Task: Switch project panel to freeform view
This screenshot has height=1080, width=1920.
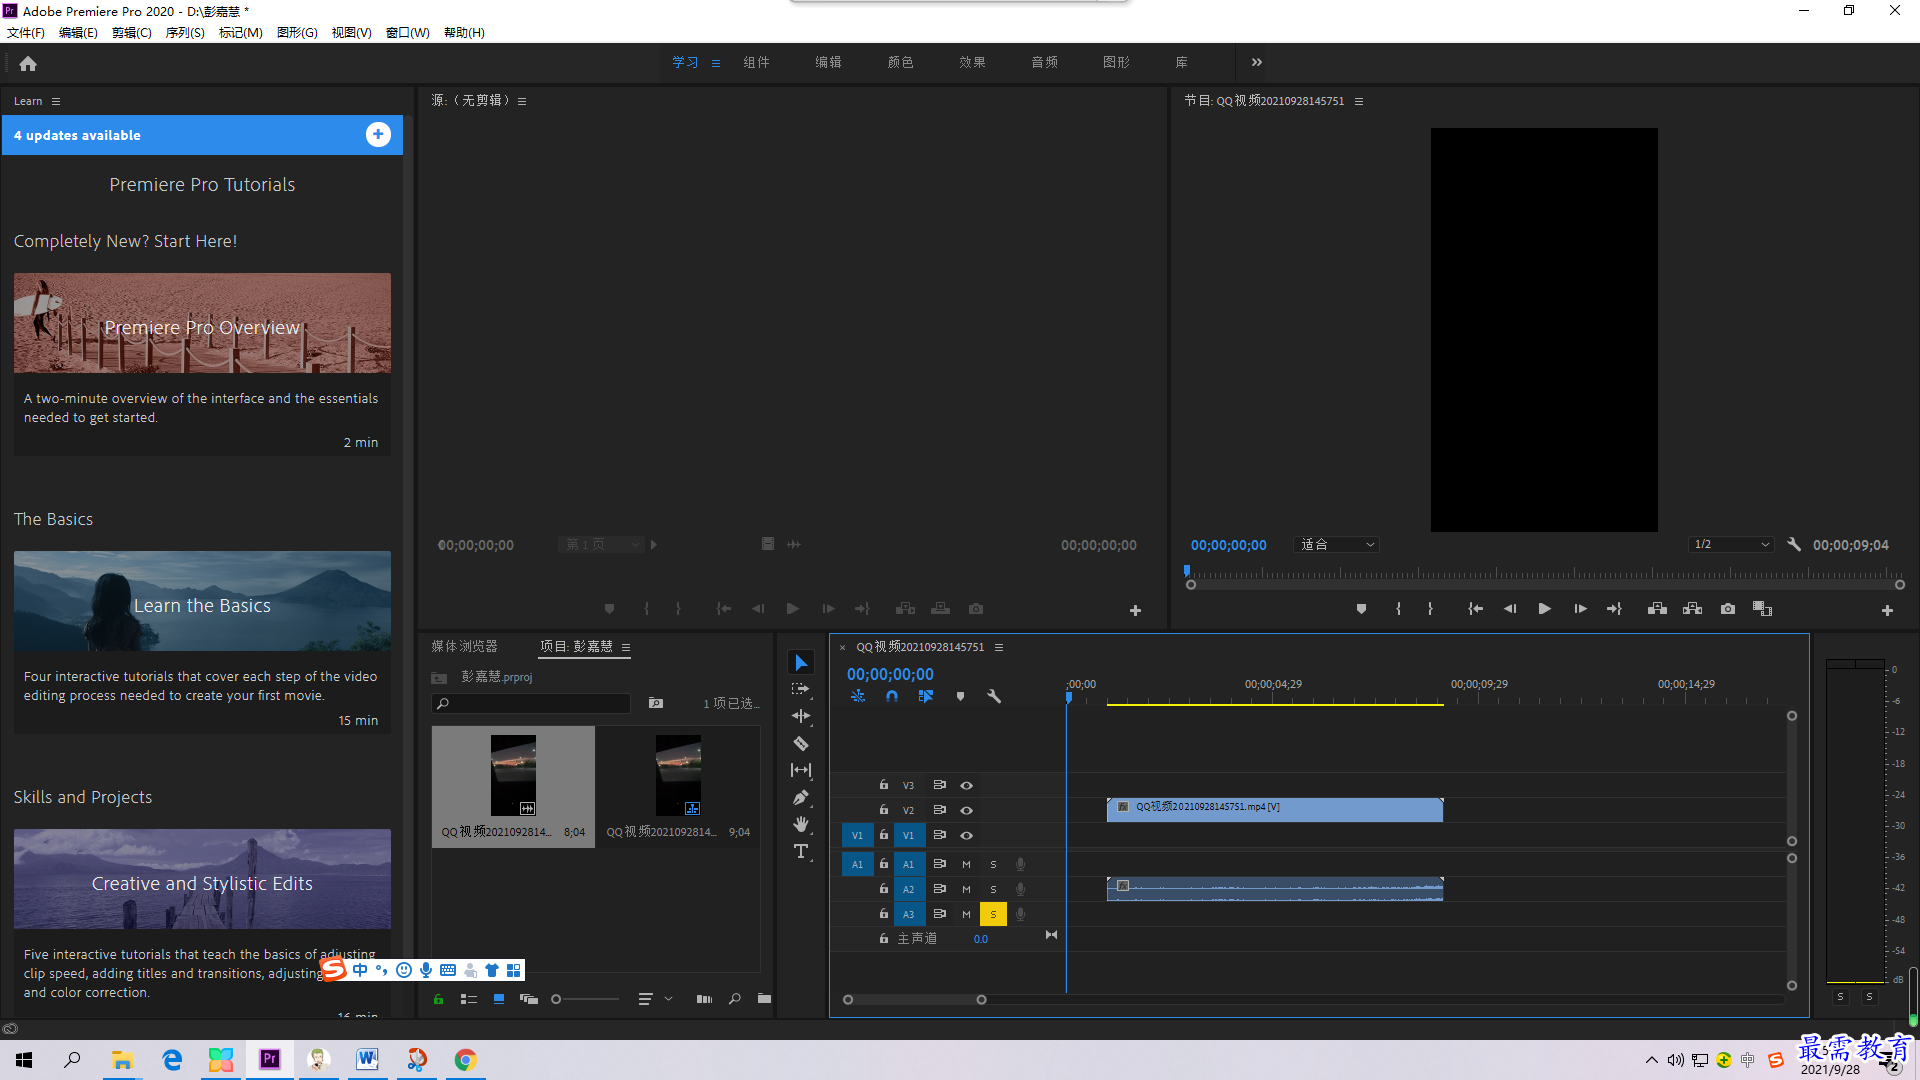Action: point(528,999)
